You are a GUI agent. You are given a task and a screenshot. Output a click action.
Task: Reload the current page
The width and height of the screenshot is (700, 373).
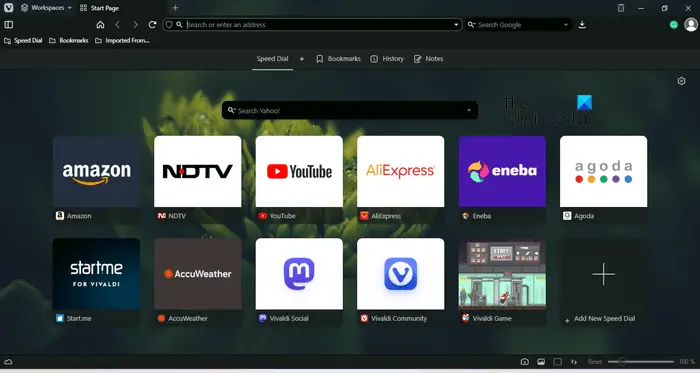[x=152, y=25]
